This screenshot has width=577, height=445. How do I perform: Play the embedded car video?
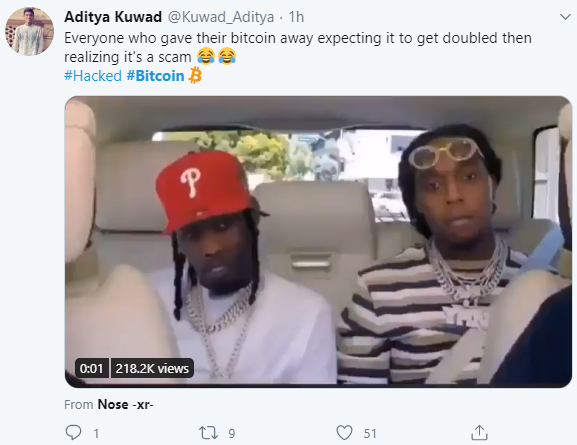pos(318,242)
